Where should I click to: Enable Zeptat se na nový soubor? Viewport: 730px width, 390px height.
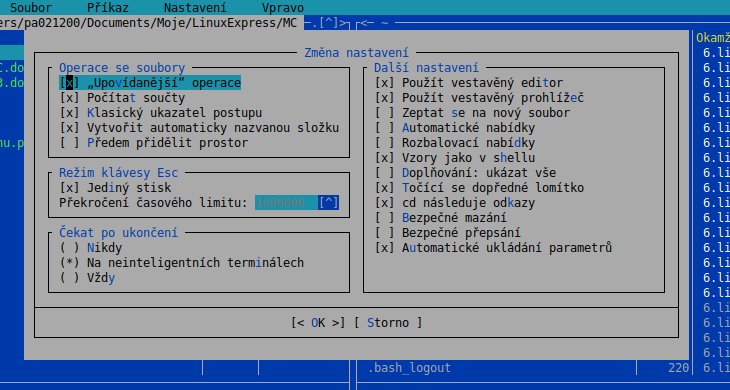point(472,113)
